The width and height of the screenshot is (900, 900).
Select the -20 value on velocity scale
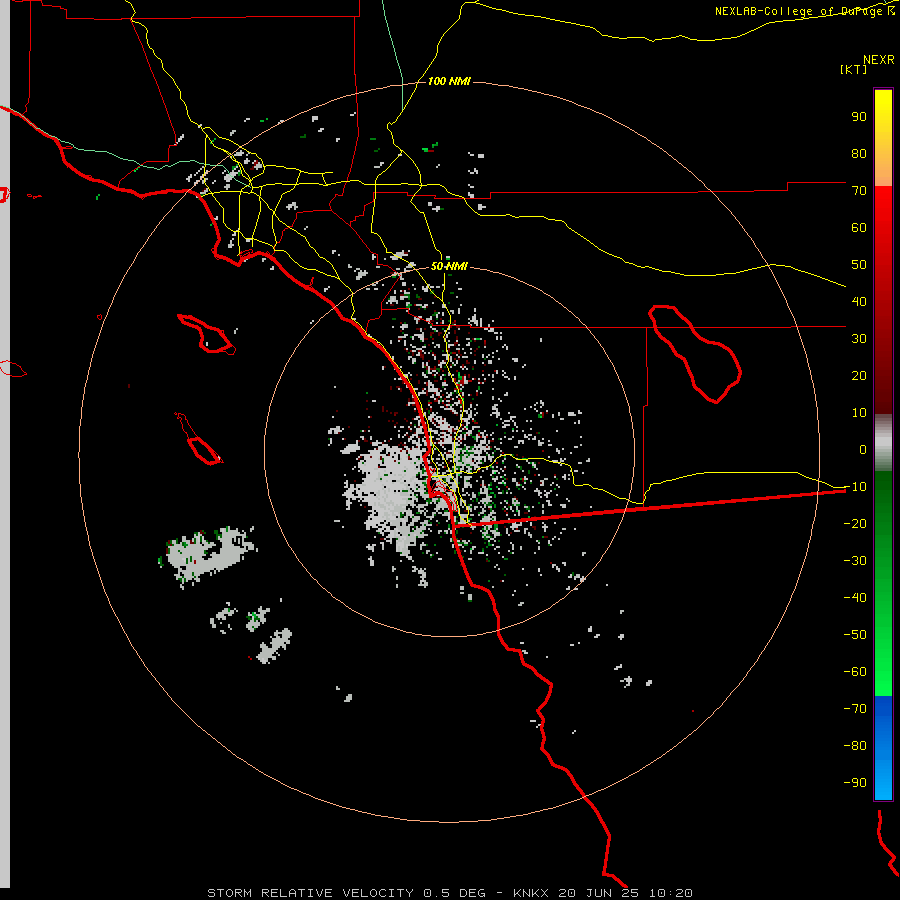coord(855,523)
